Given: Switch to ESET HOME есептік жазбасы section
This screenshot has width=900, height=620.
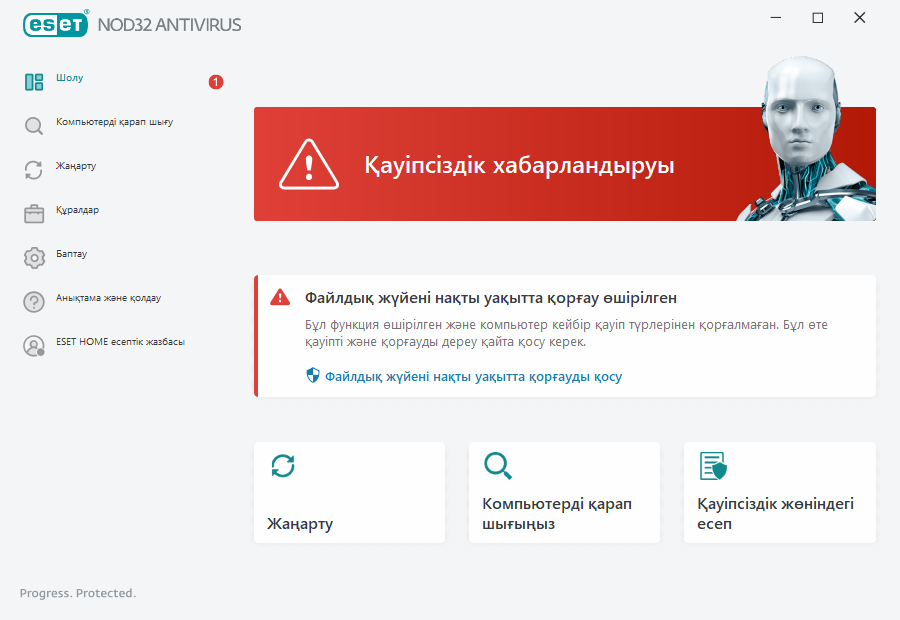Looking at the screenshot, I should tap(122, 342).
